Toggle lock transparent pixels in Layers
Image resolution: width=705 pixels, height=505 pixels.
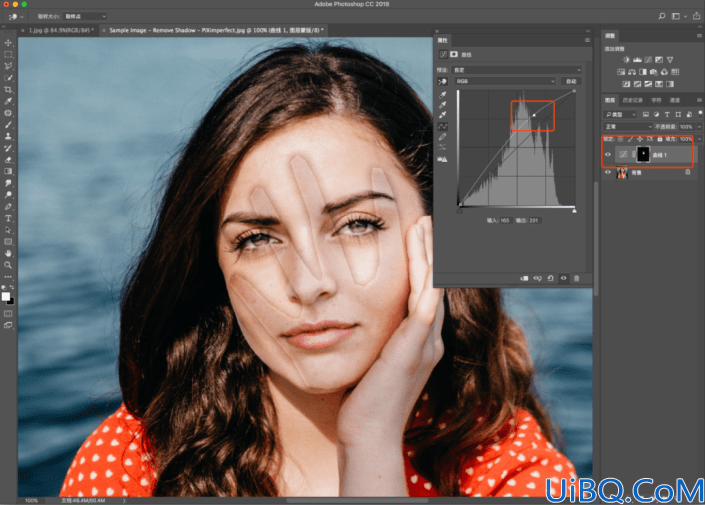(x=620, y=139)
